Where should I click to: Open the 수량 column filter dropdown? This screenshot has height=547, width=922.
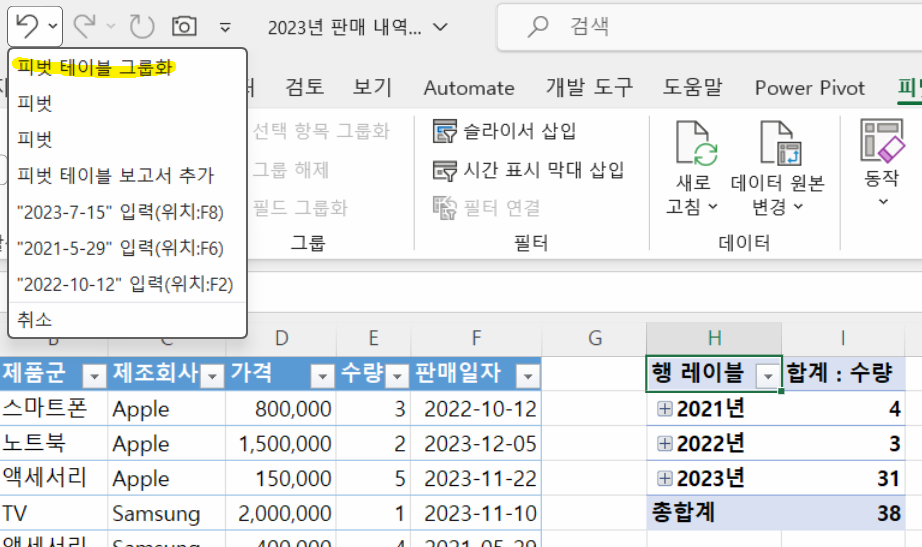click(x=397, y=375)
